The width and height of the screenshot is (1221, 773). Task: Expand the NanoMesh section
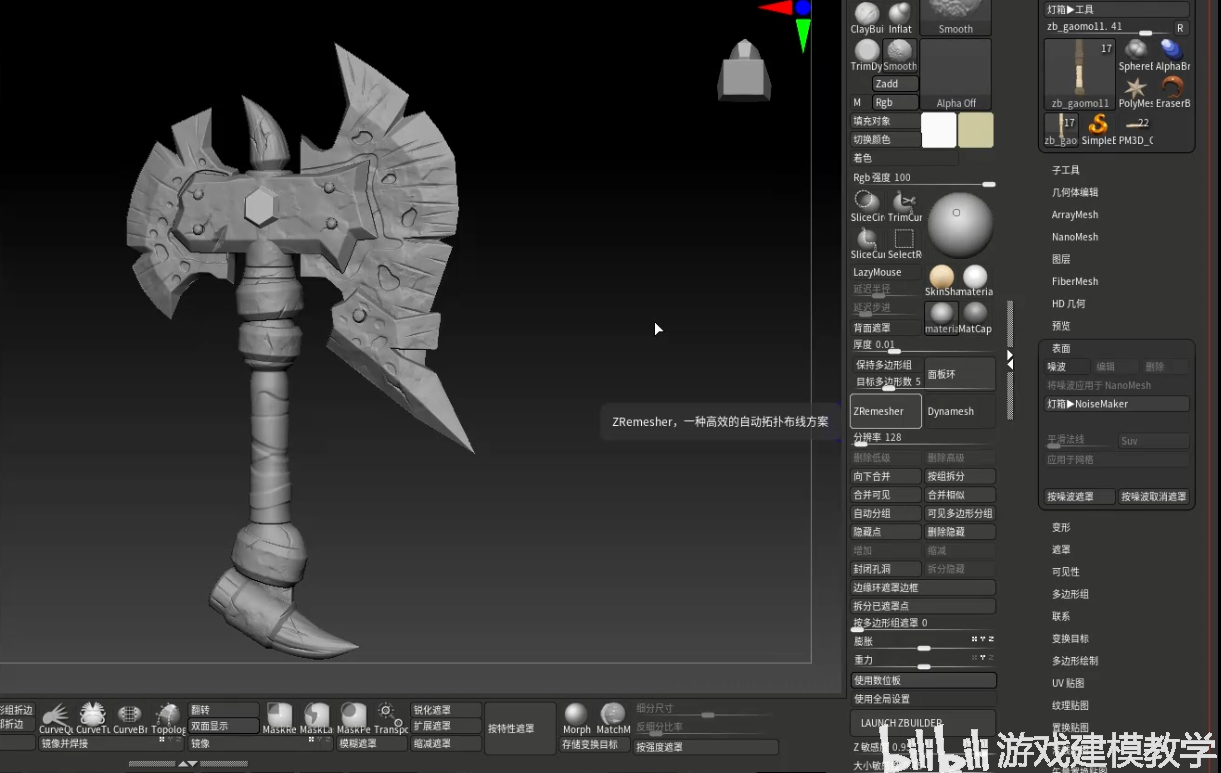pos(1075,237)
